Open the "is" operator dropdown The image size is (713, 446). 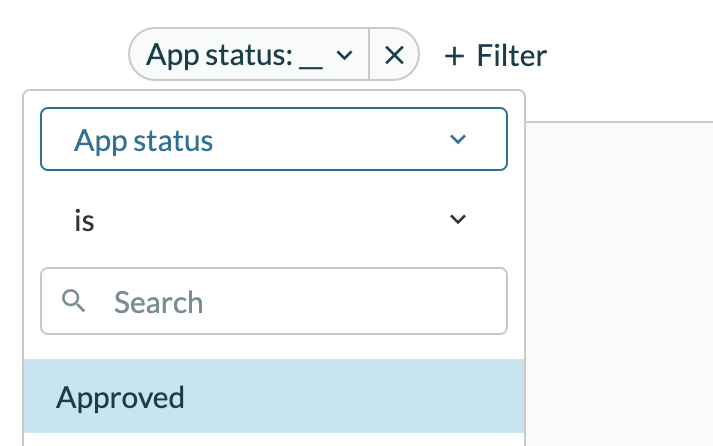pos(273,219)
